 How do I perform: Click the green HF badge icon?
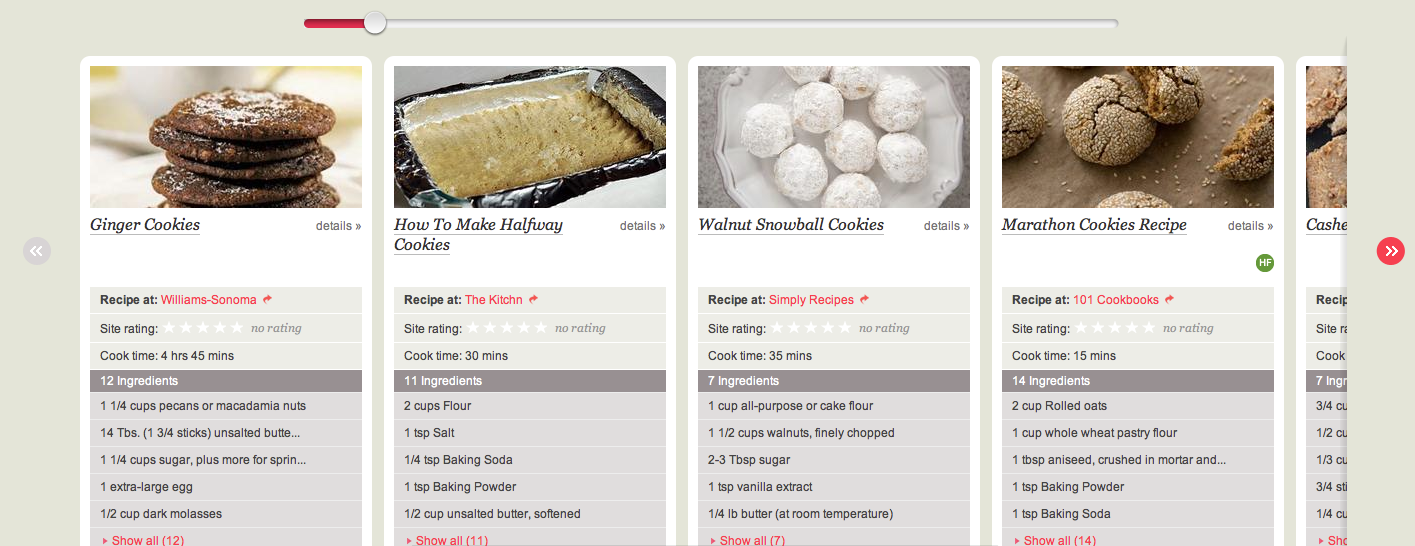point(1265,263)
